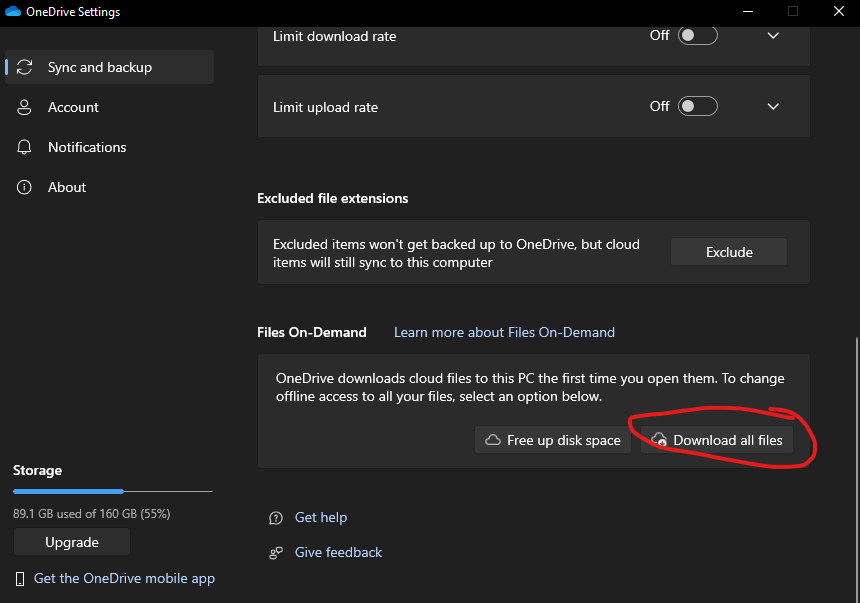Open the Notifications section
This screenshot has width=860, height=603.
pyautogui.click(x=109, y=147)
